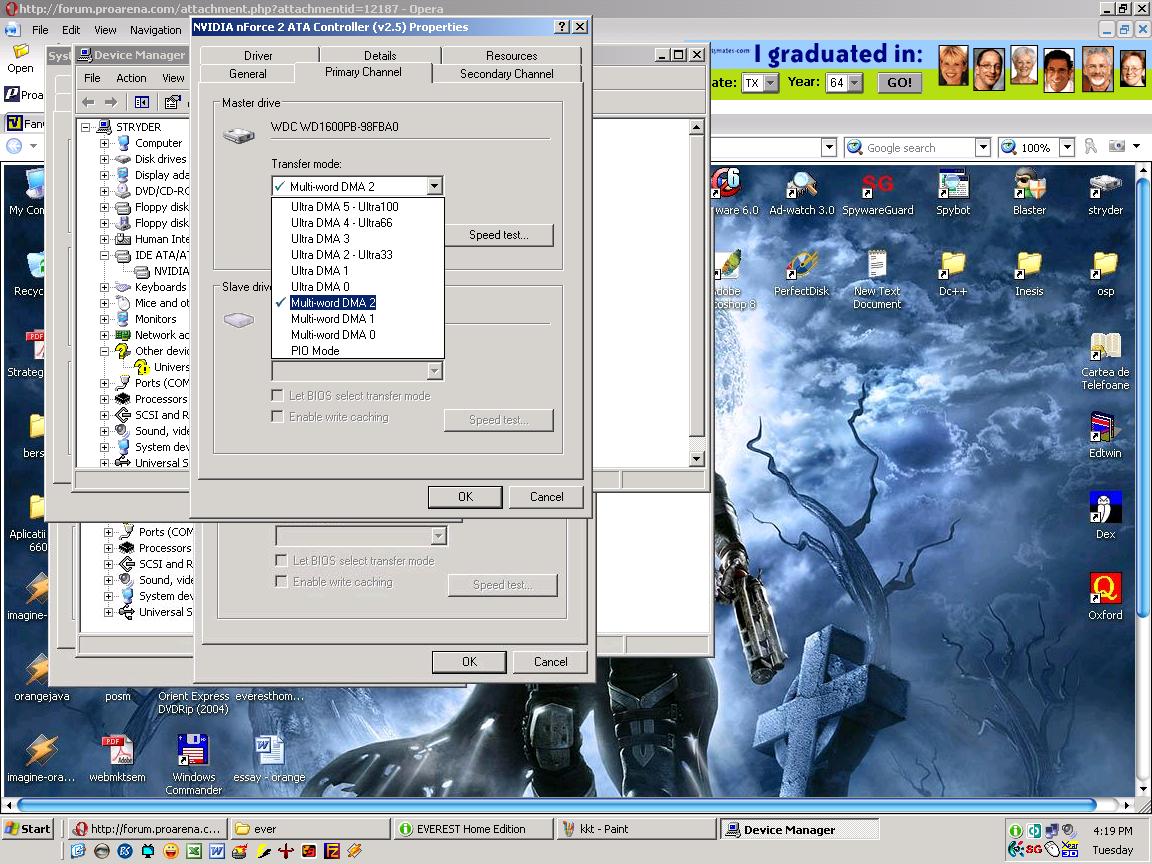Screen dimensions: 1152x864
Task: Click the Device Manager forward arrow icon
Action: (111, 102)
